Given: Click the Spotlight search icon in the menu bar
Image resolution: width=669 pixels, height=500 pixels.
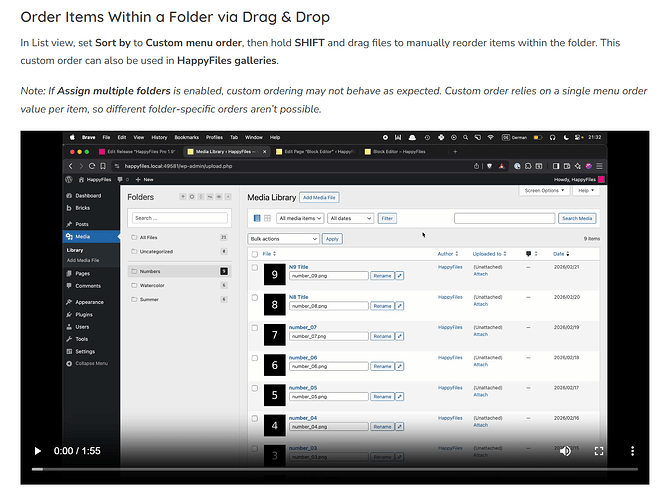Looking at the screenshot, I should point(465,137).
